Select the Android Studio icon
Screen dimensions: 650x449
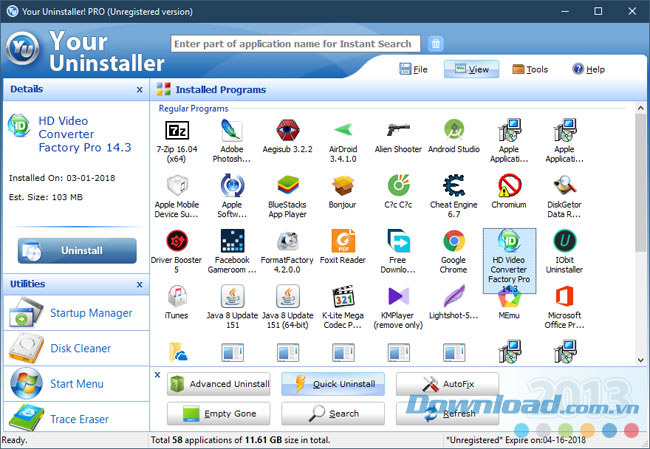click(454, 130)
